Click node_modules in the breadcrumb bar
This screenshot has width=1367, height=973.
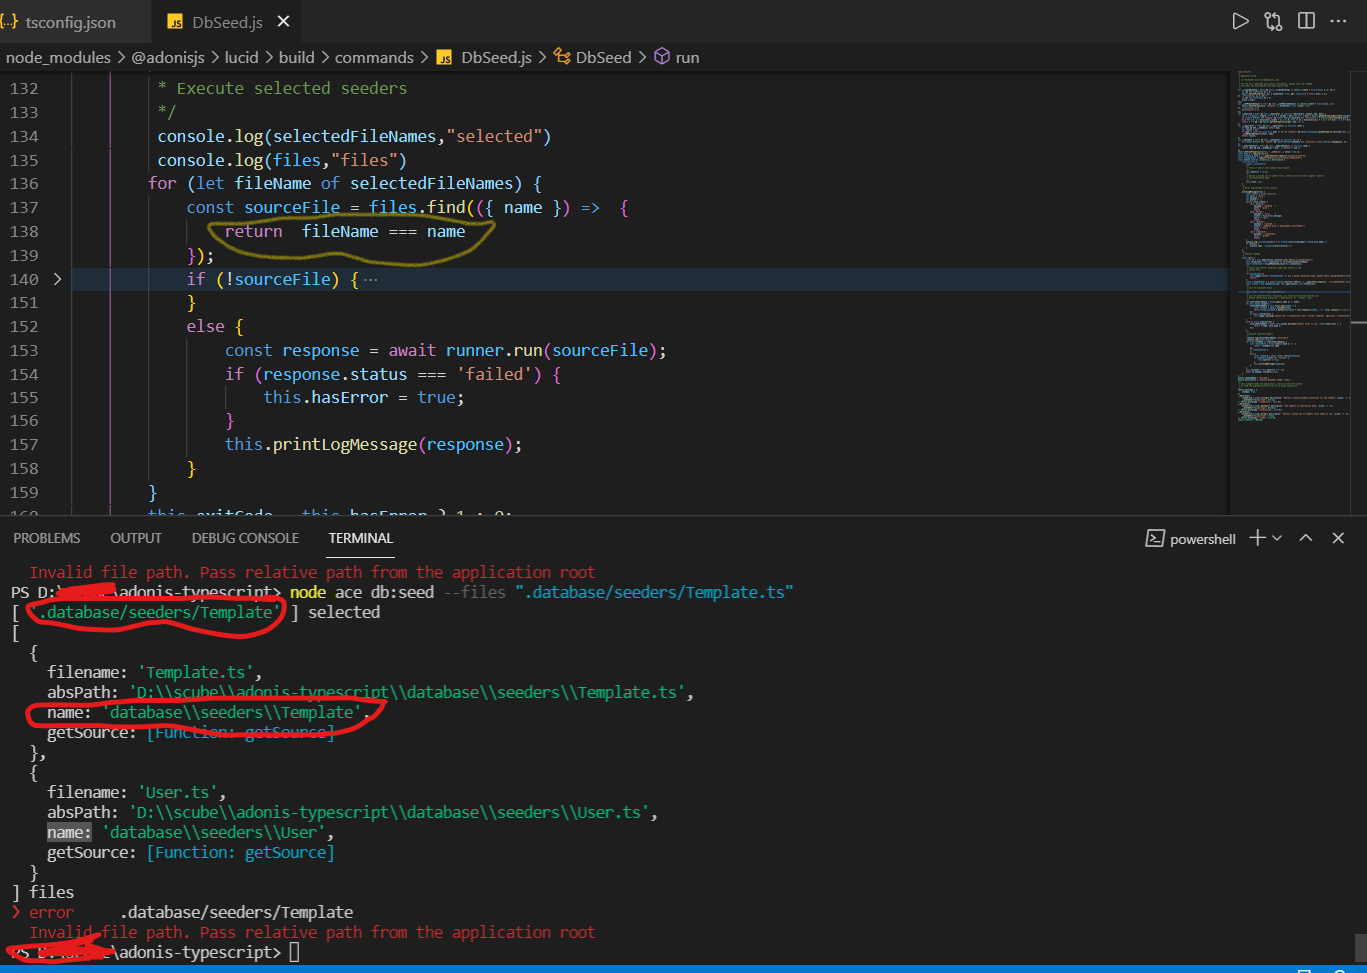58,57
